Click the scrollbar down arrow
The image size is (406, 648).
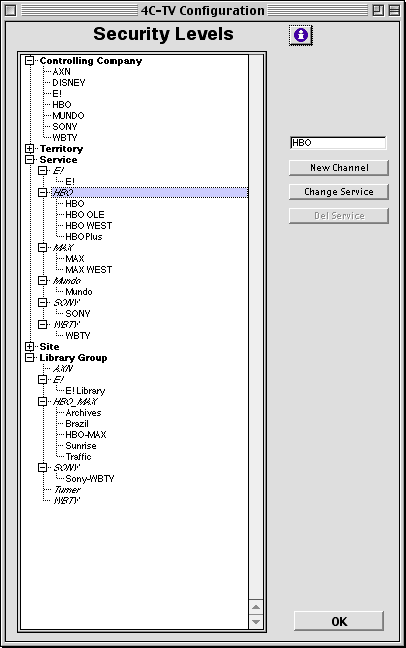coord(256,622)
